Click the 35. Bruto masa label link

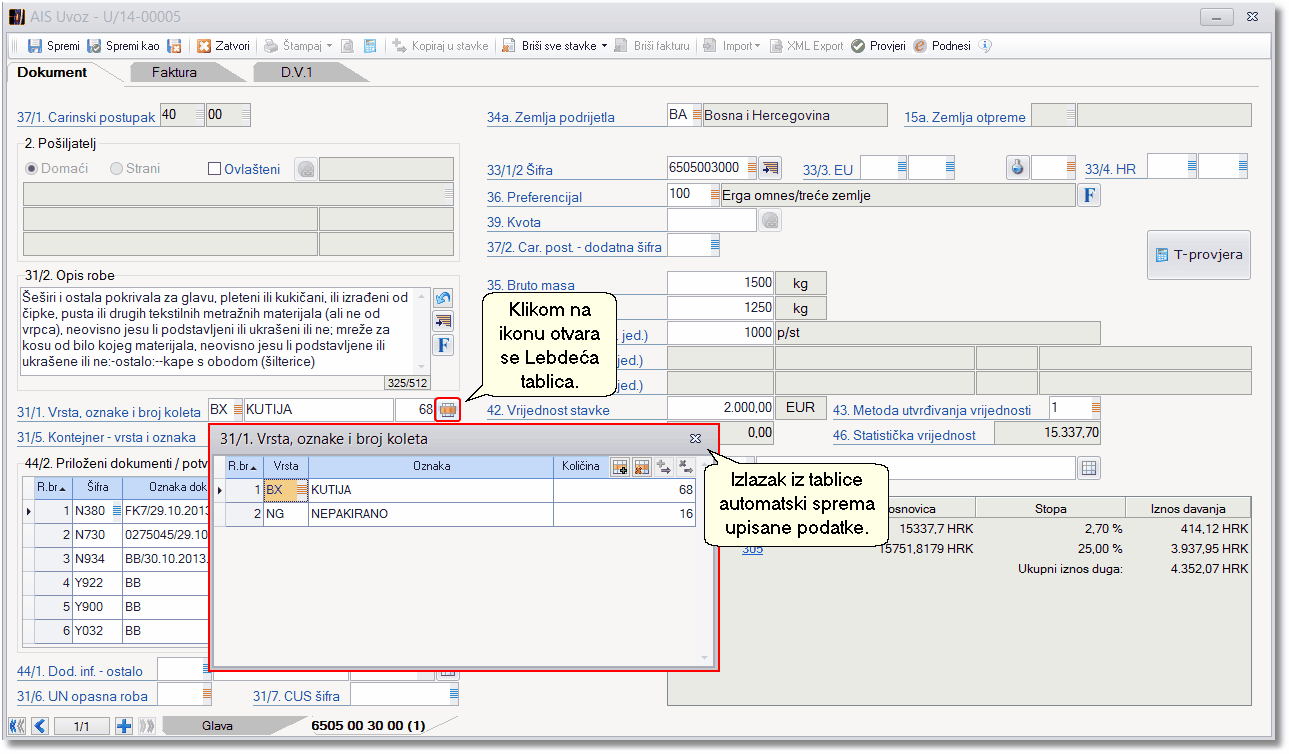(531, 285)
